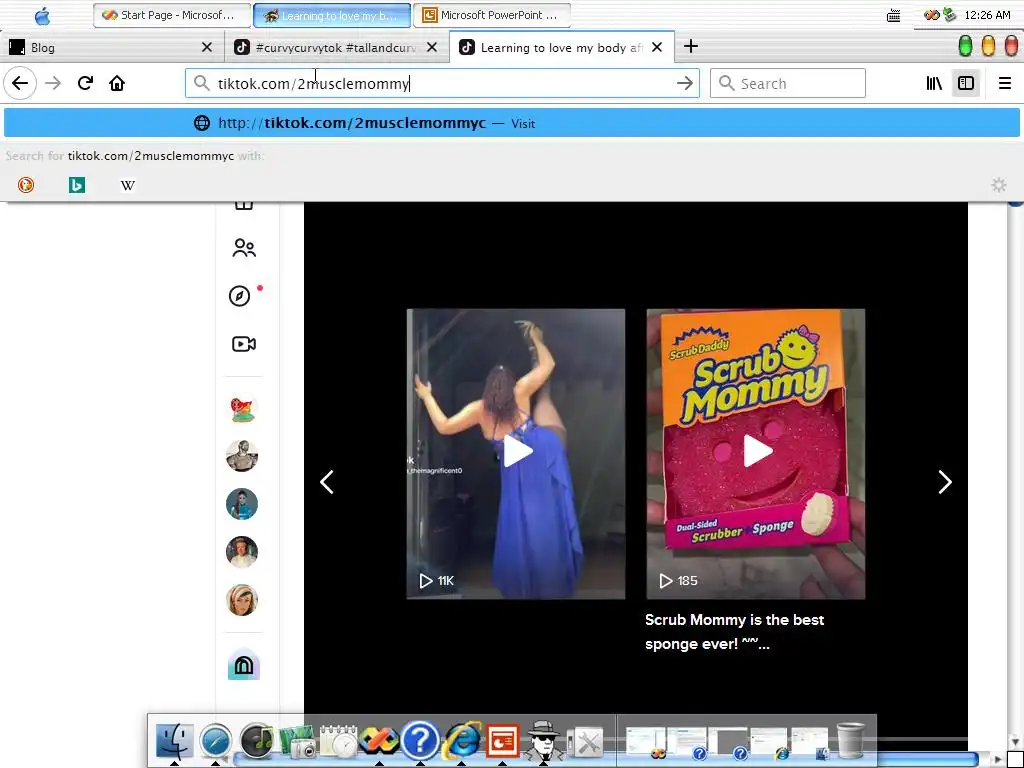
Task: Click the Search input field
Action: point(788,83)
